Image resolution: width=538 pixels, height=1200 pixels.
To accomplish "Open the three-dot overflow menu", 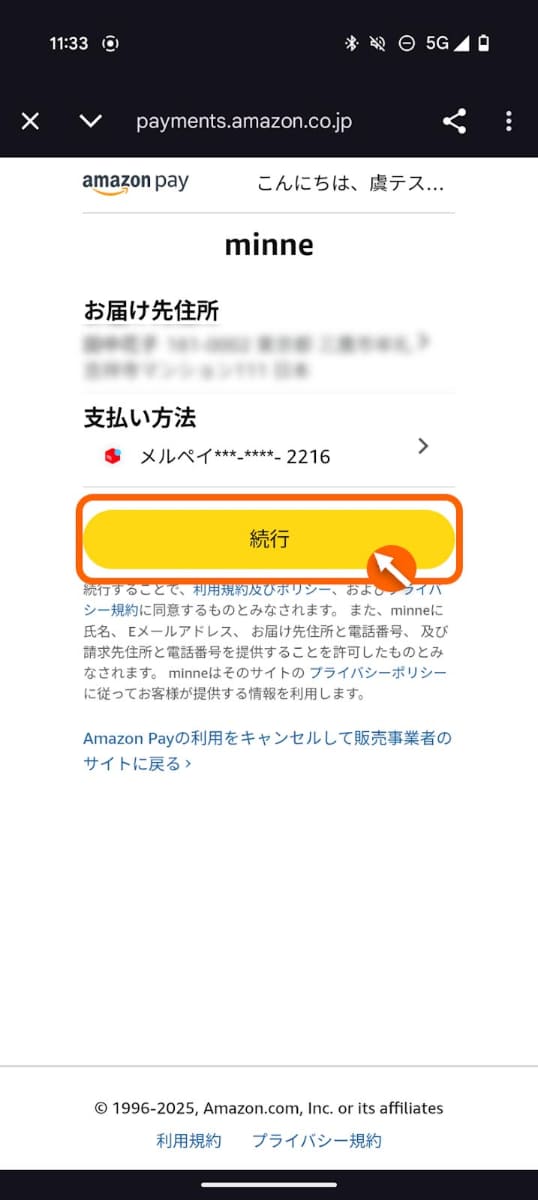I will point(508,122).
